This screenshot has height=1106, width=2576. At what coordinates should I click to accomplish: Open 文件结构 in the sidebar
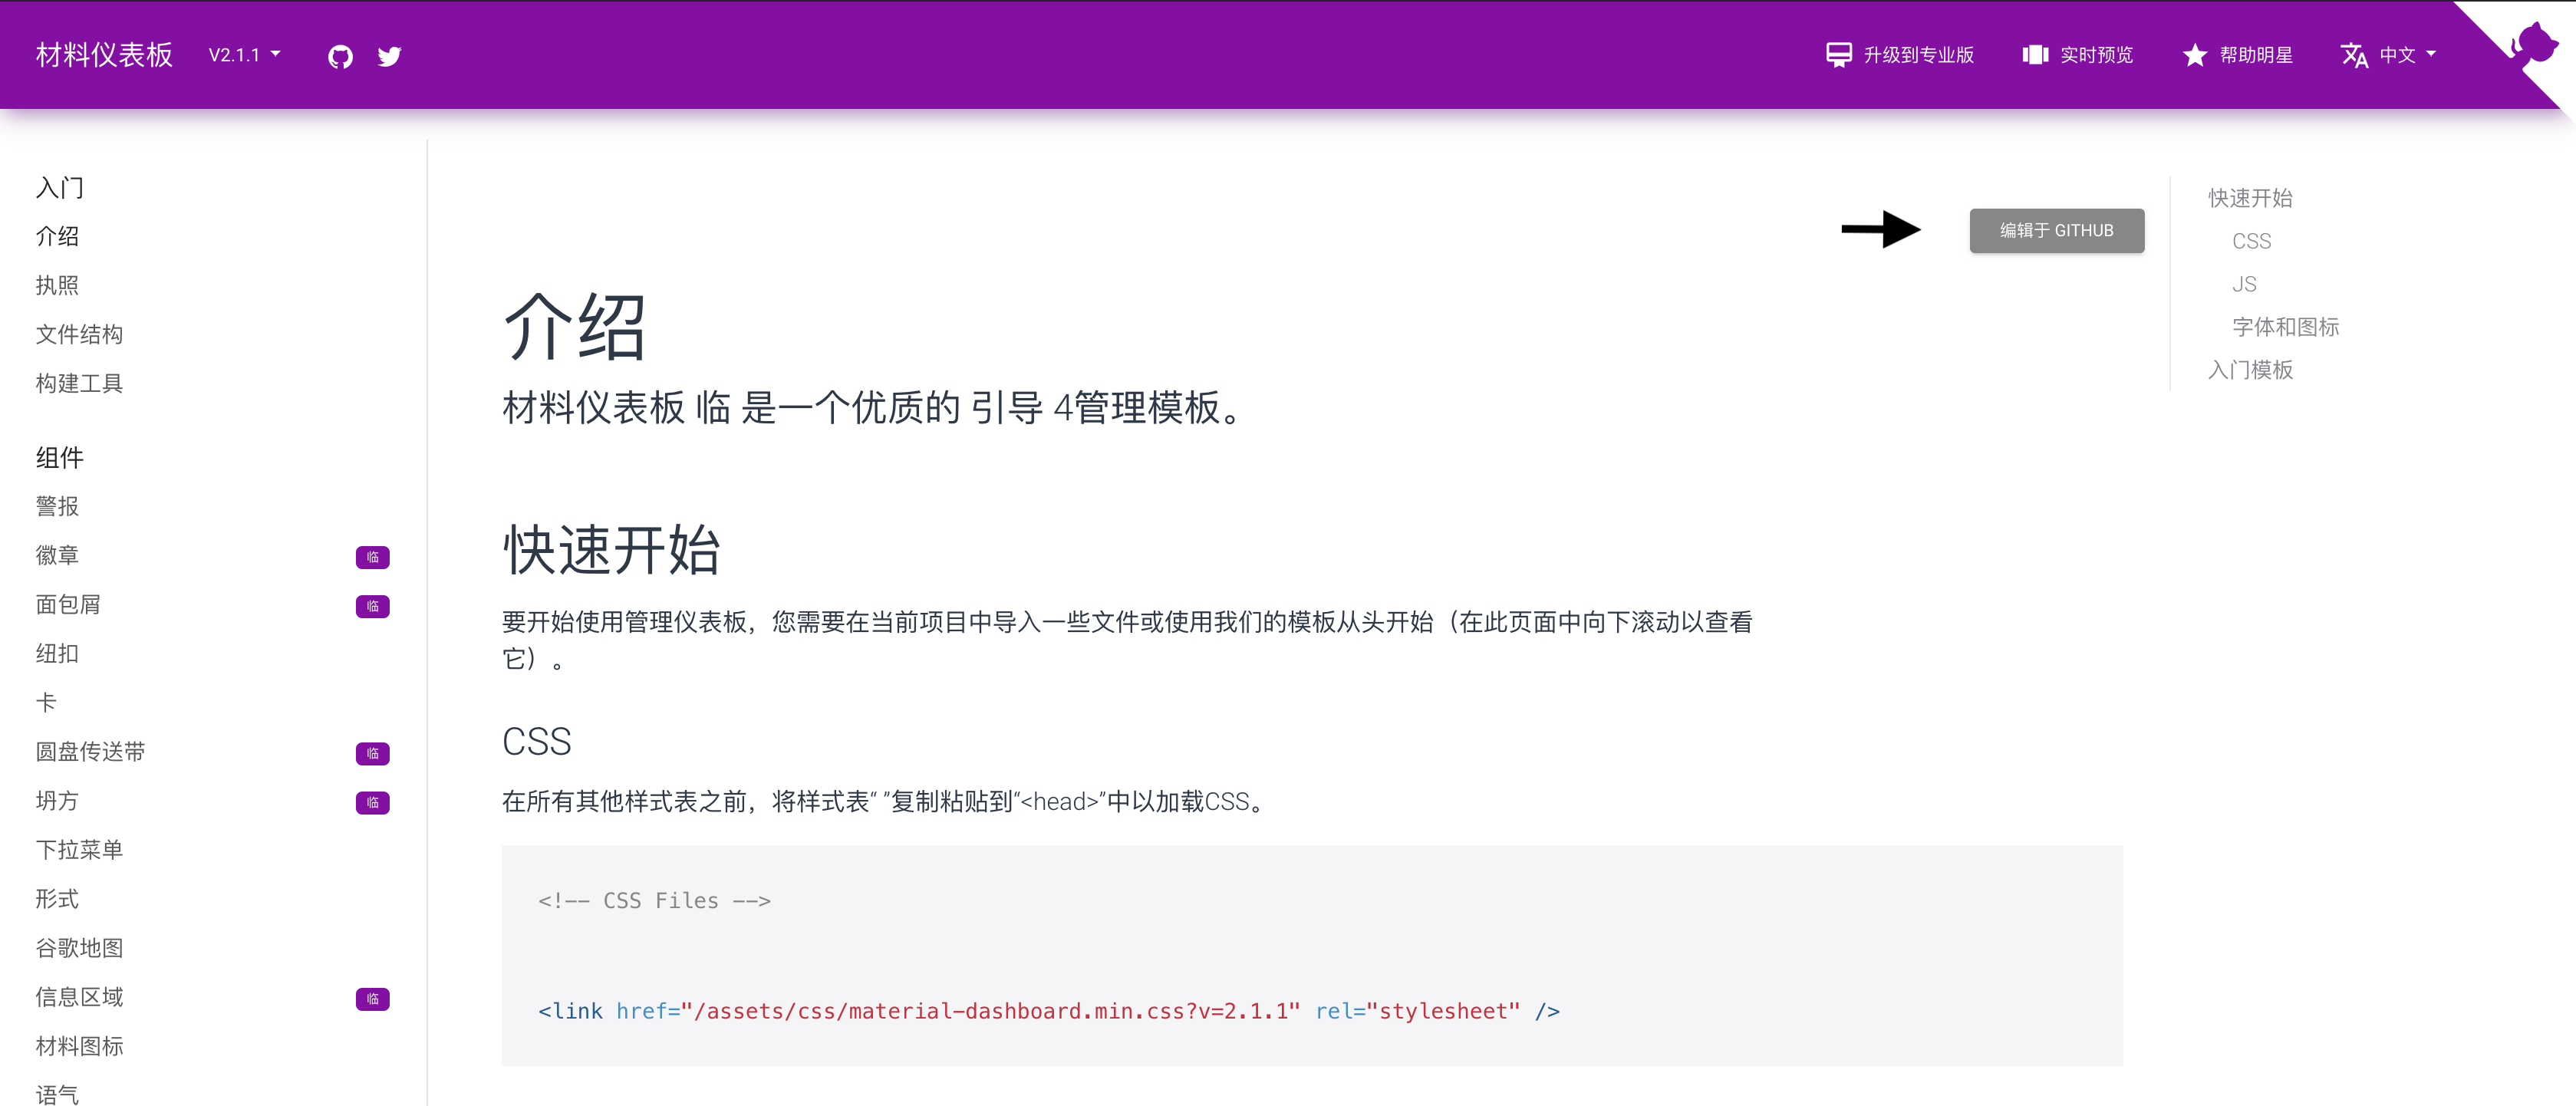coord(79,334)
